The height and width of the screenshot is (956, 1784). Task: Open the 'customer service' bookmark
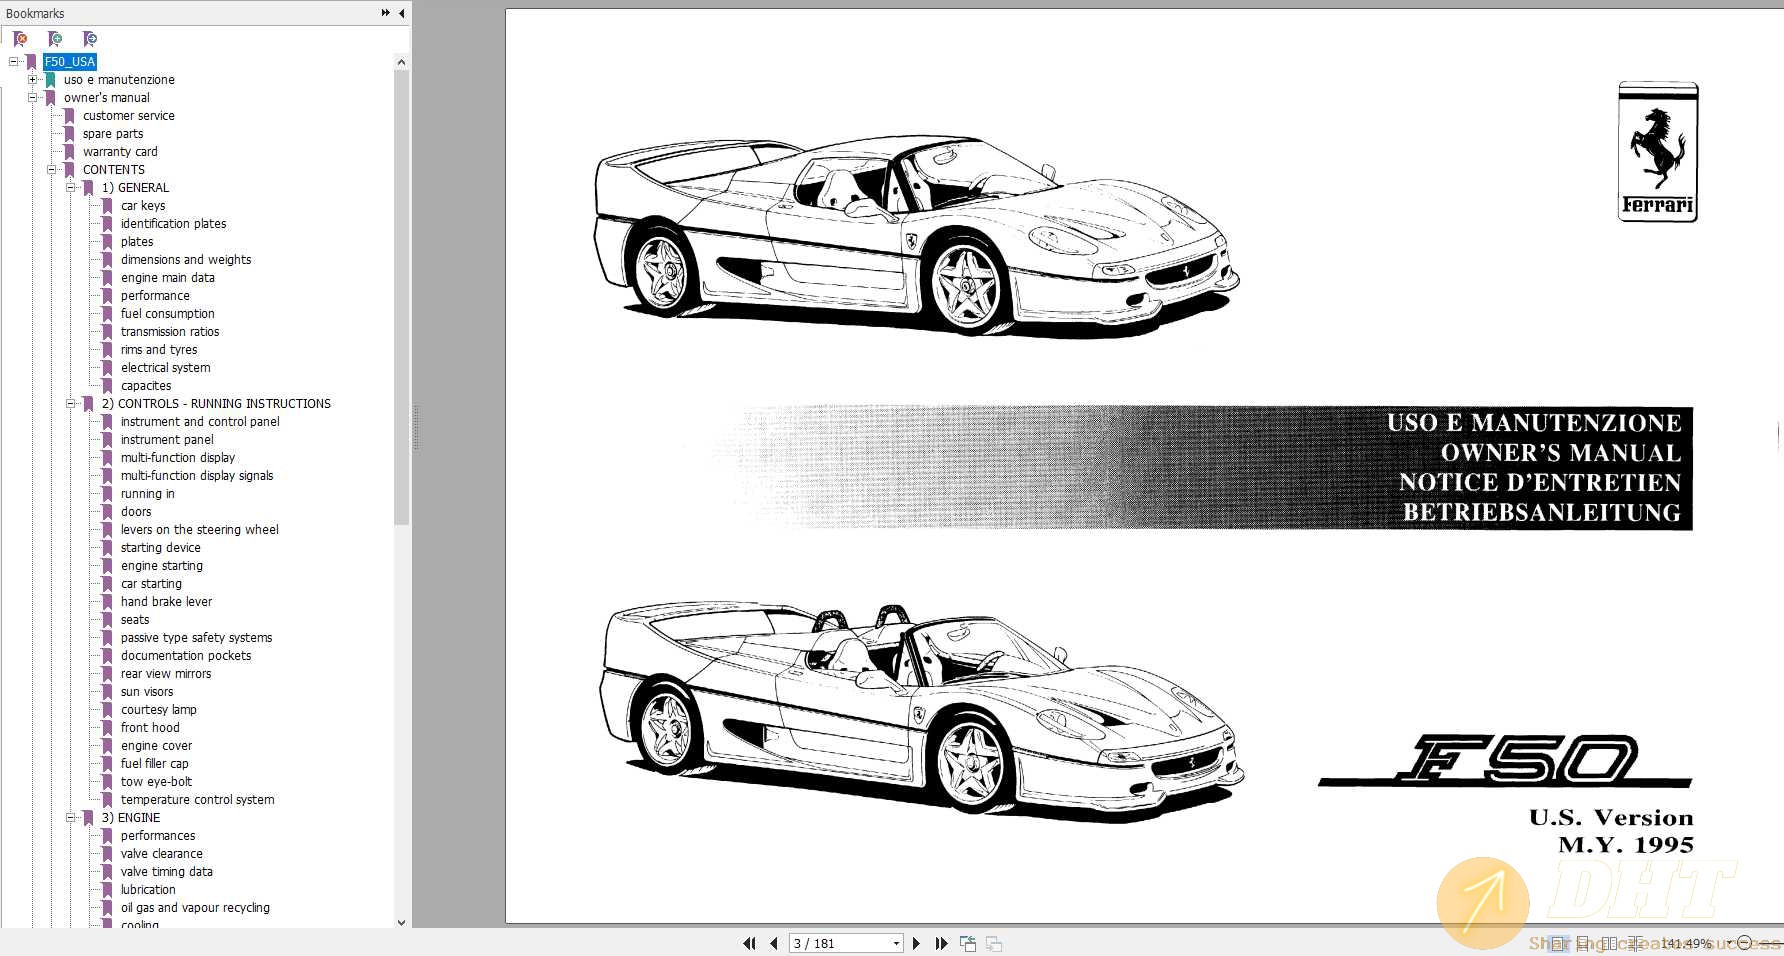point(128,116)
